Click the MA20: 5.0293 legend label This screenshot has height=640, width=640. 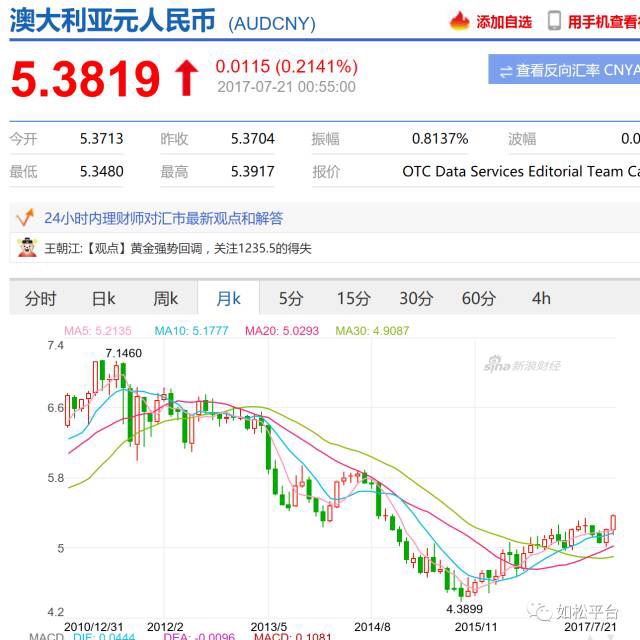[x=282, y=331]
